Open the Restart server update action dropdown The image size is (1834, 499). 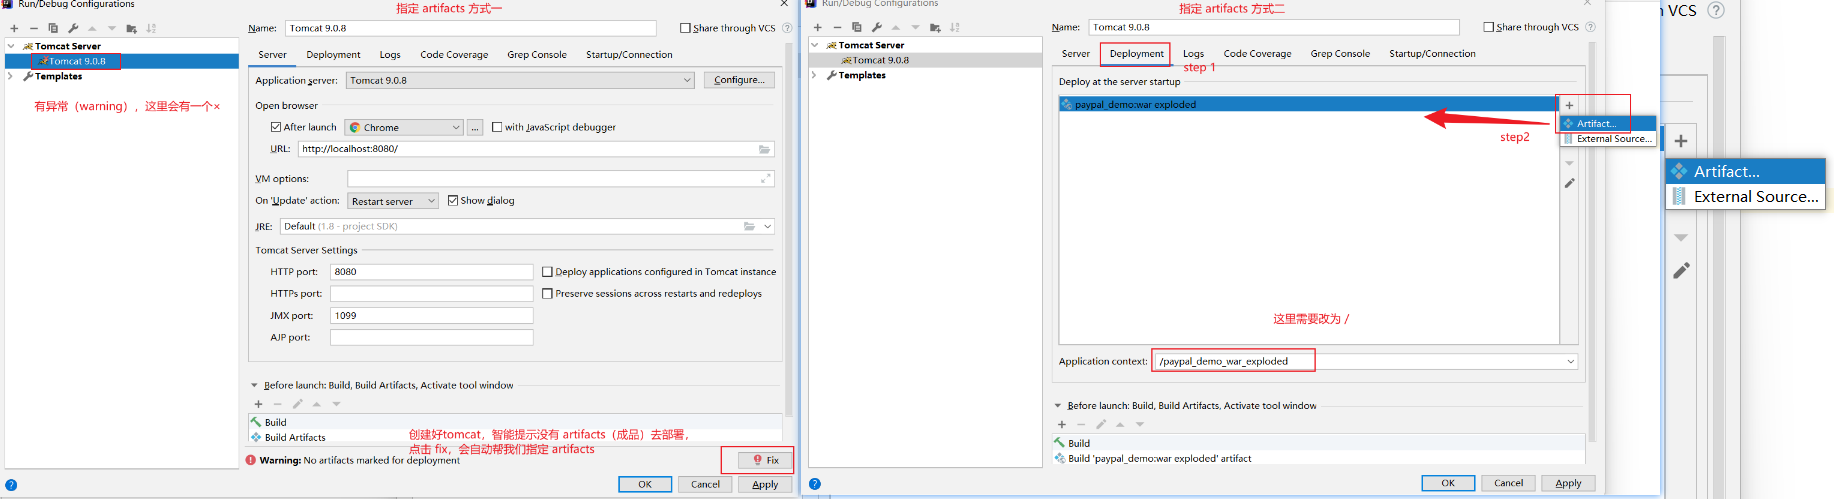[392, 201]
